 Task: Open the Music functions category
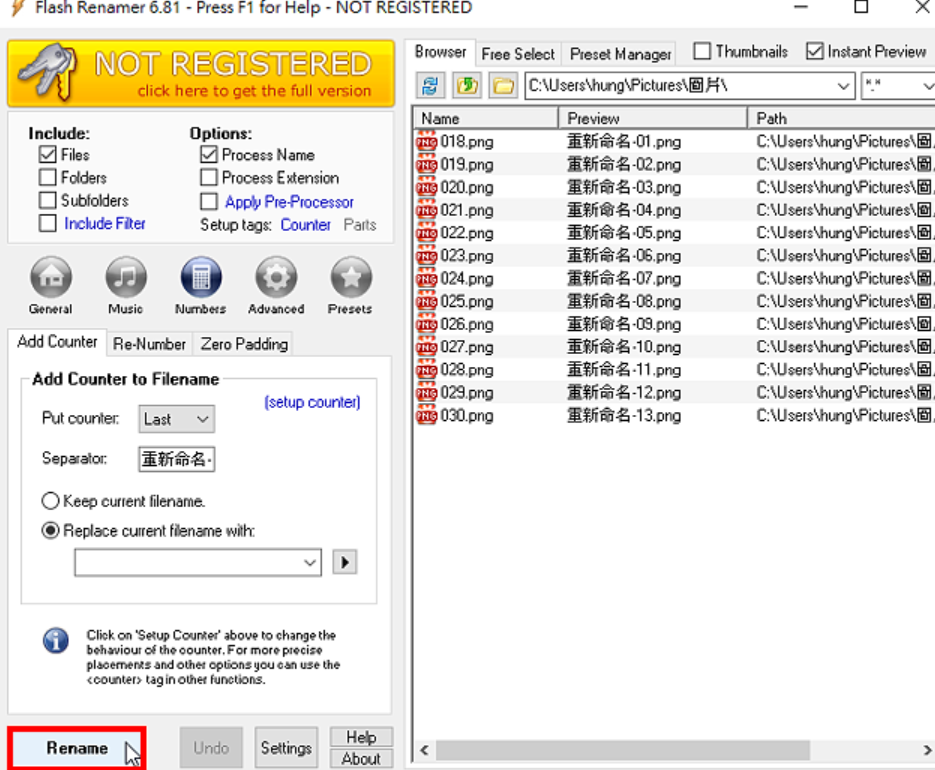[x=126, y=277]
